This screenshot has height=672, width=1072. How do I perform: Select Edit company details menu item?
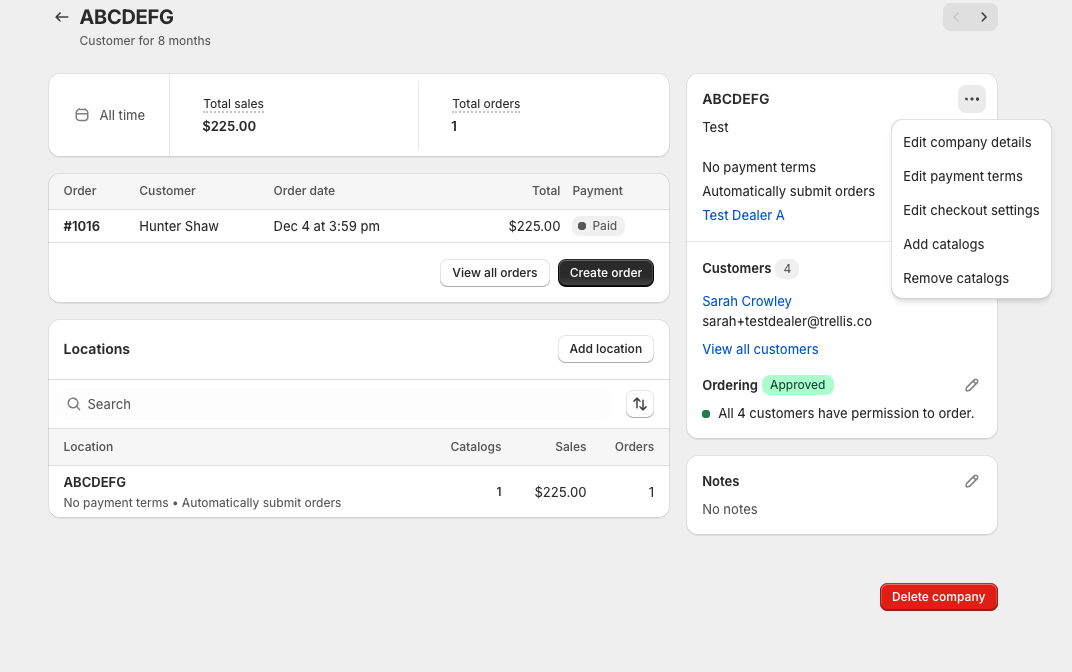[967, 142]
